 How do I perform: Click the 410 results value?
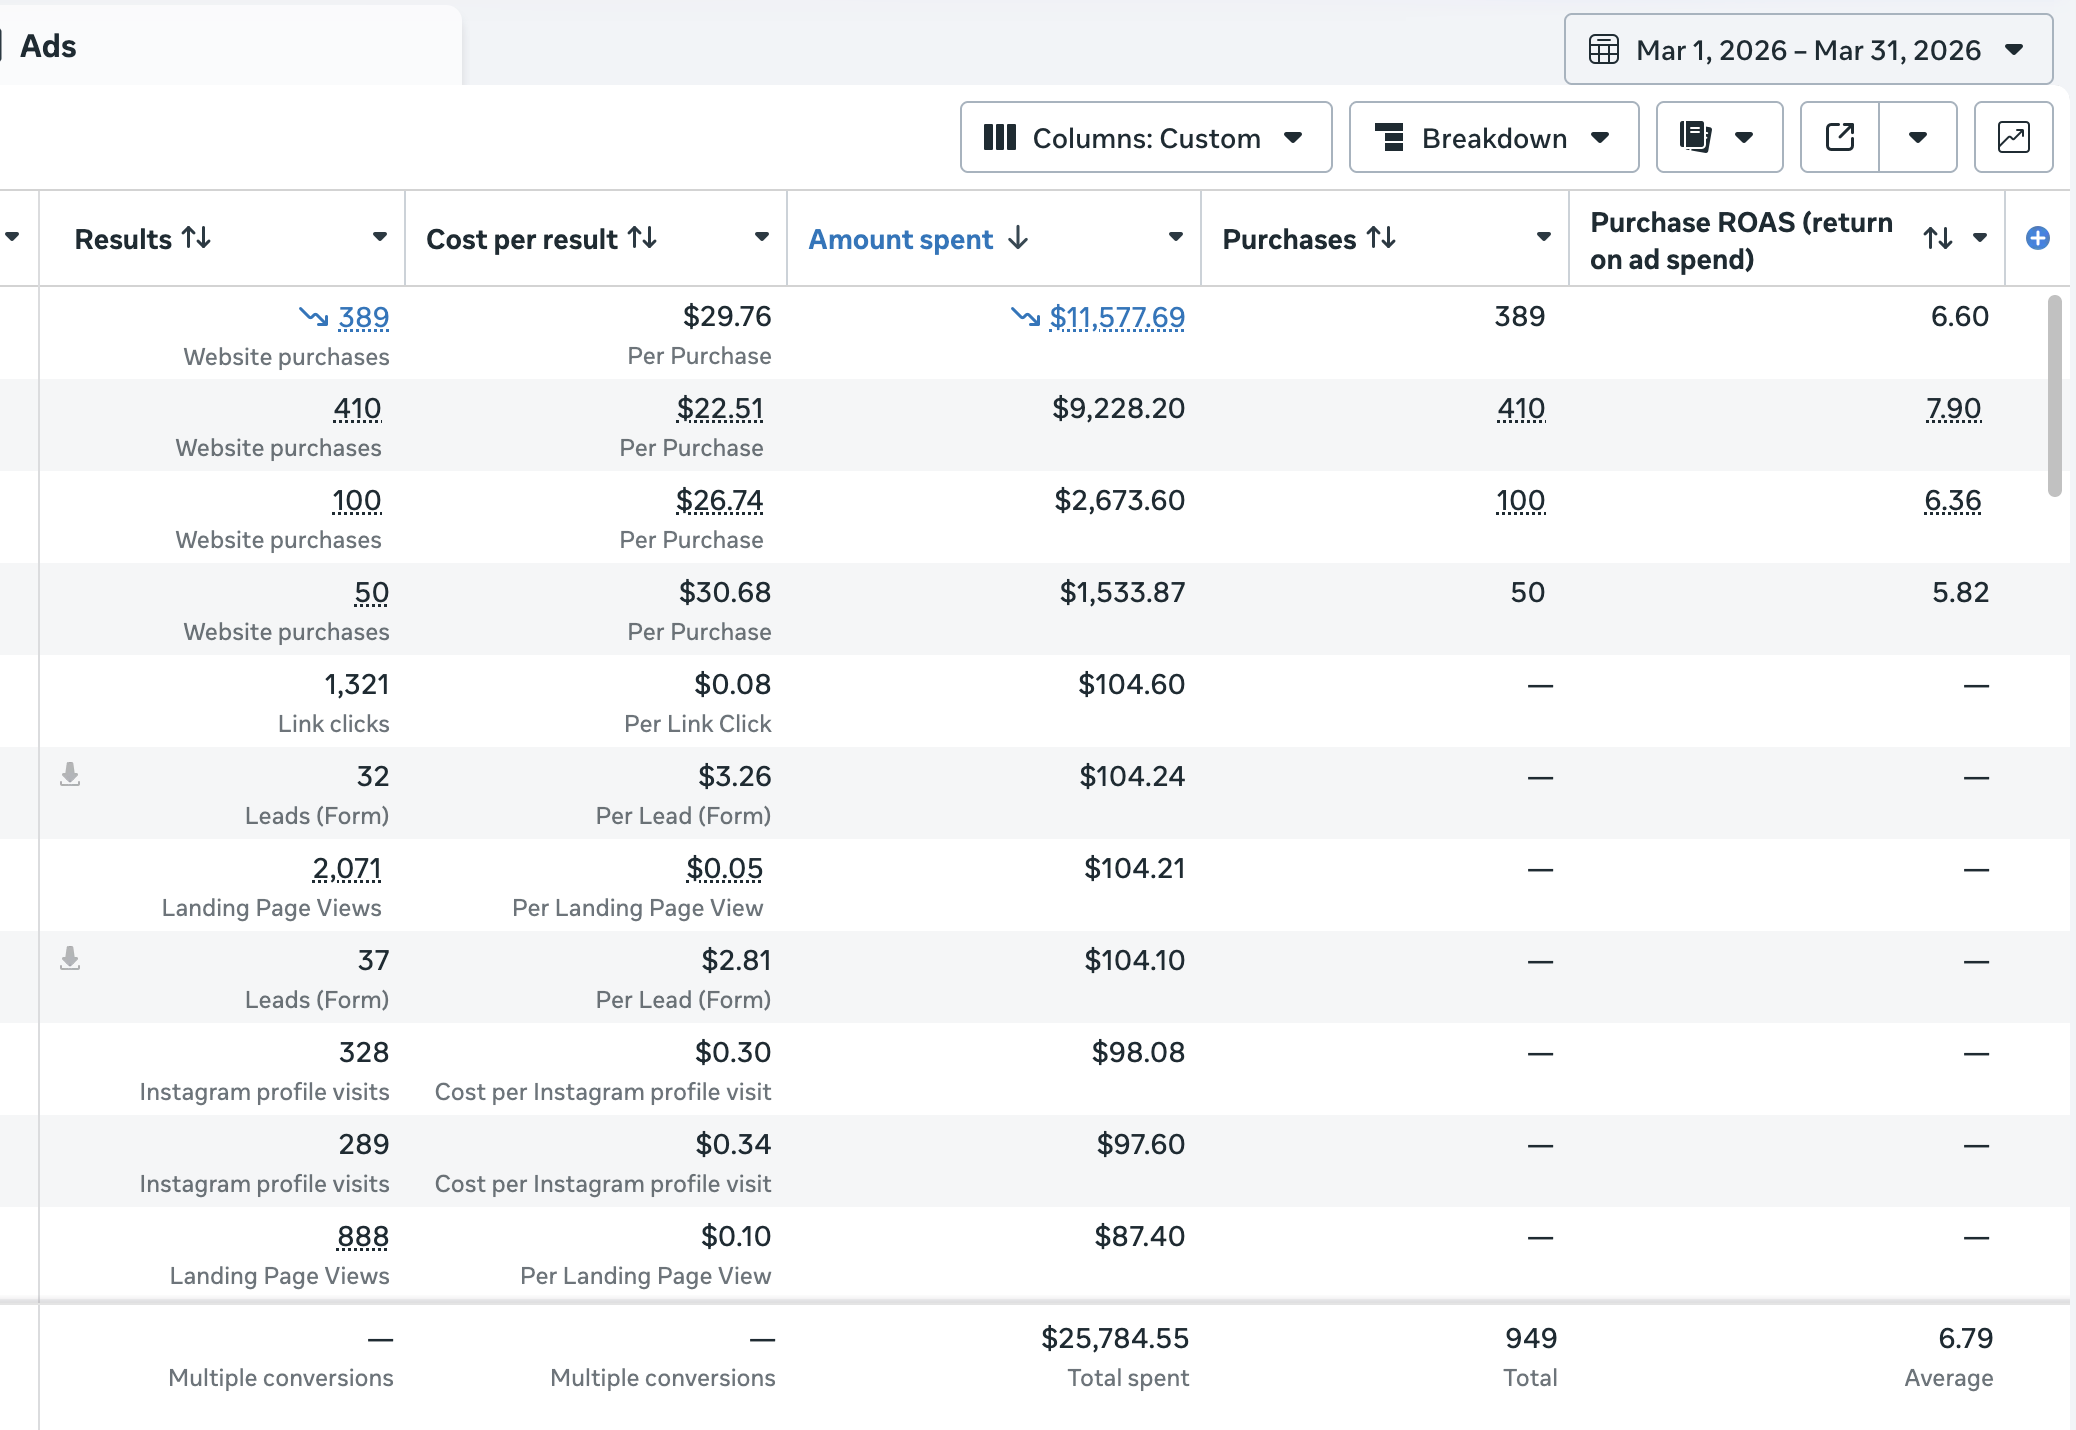[x=357, y=408]
